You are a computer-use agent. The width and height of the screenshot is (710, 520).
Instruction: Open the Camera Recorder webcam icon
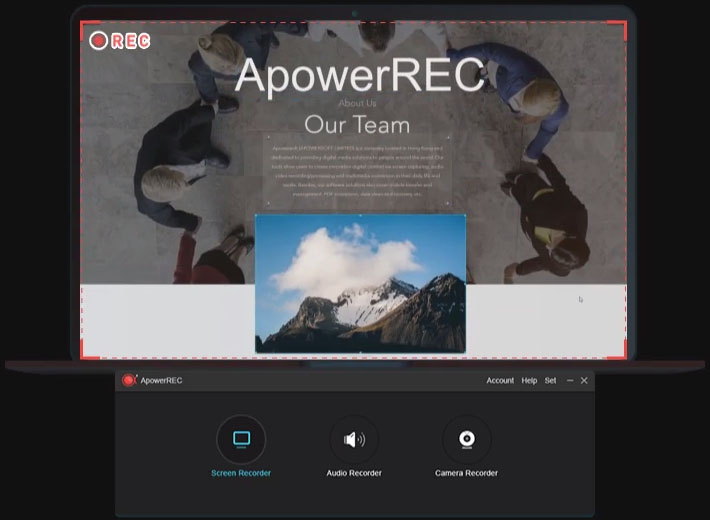coord(467,439)
